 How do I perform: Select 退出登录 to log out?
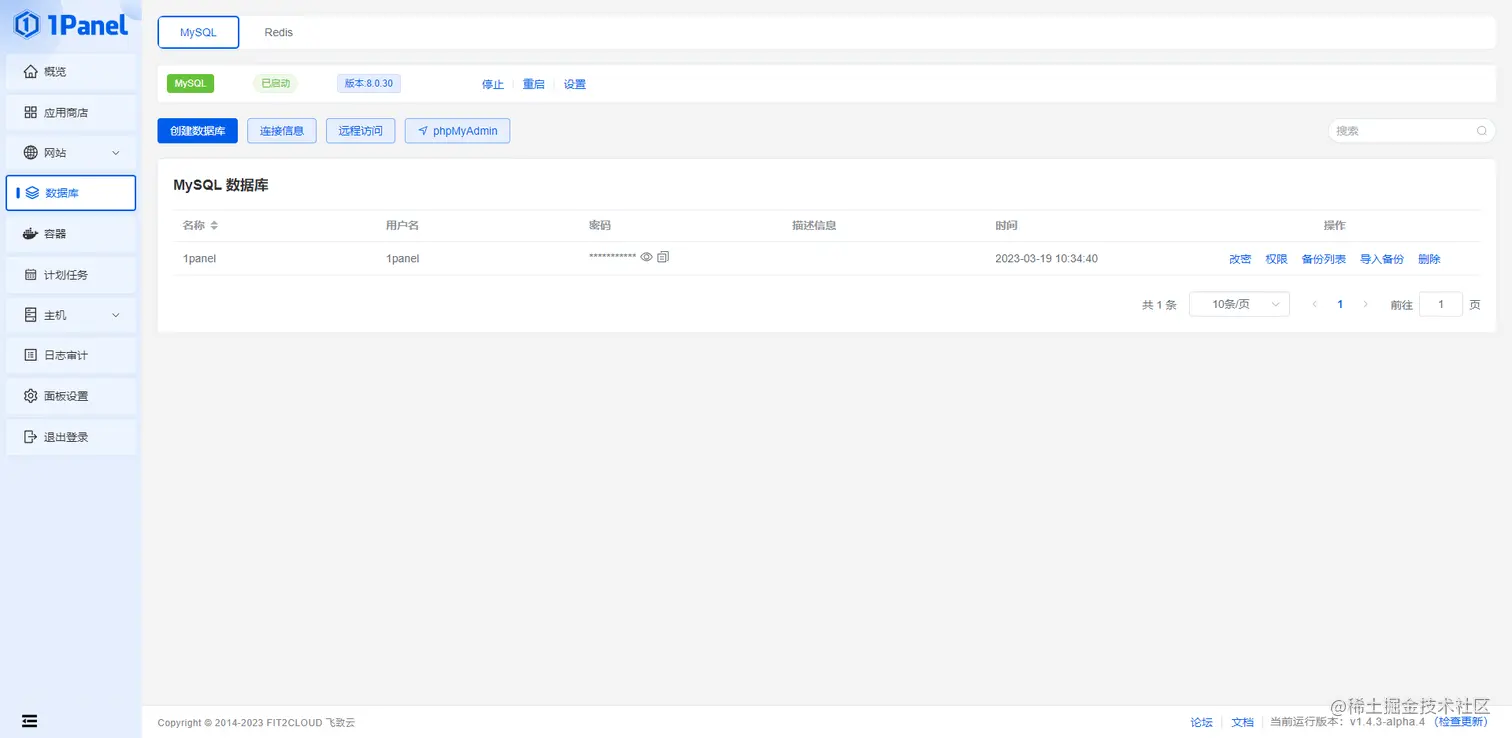tap(71, 437)
